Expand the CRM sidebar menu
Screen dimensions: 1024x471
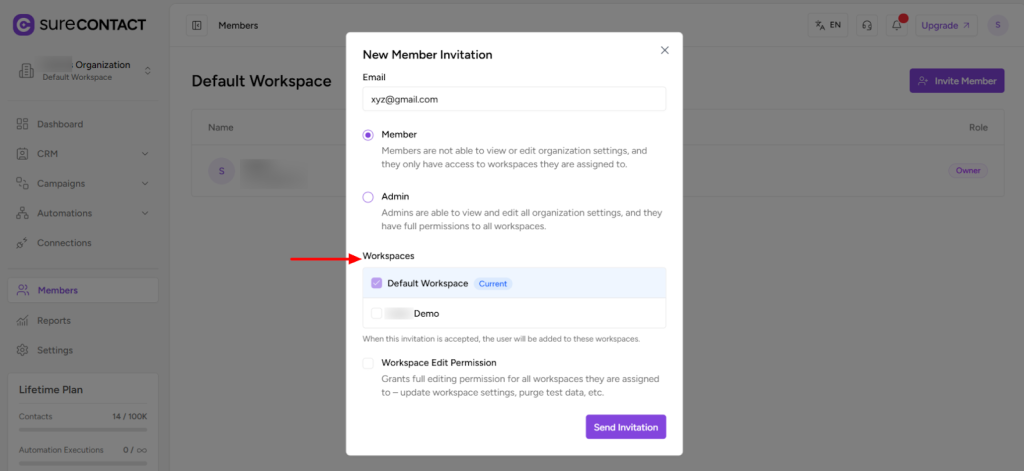coord(145,154)
